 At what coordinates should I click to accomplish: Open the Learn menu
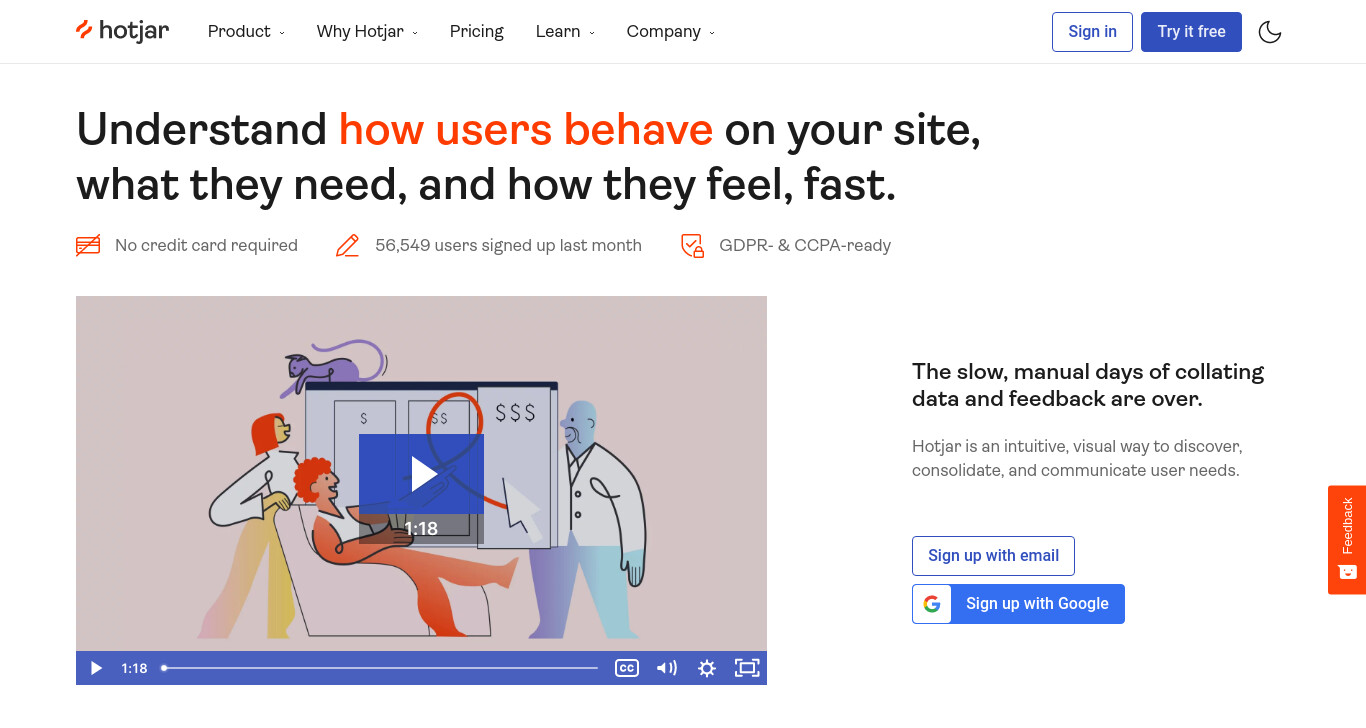(x=565, y=32)
